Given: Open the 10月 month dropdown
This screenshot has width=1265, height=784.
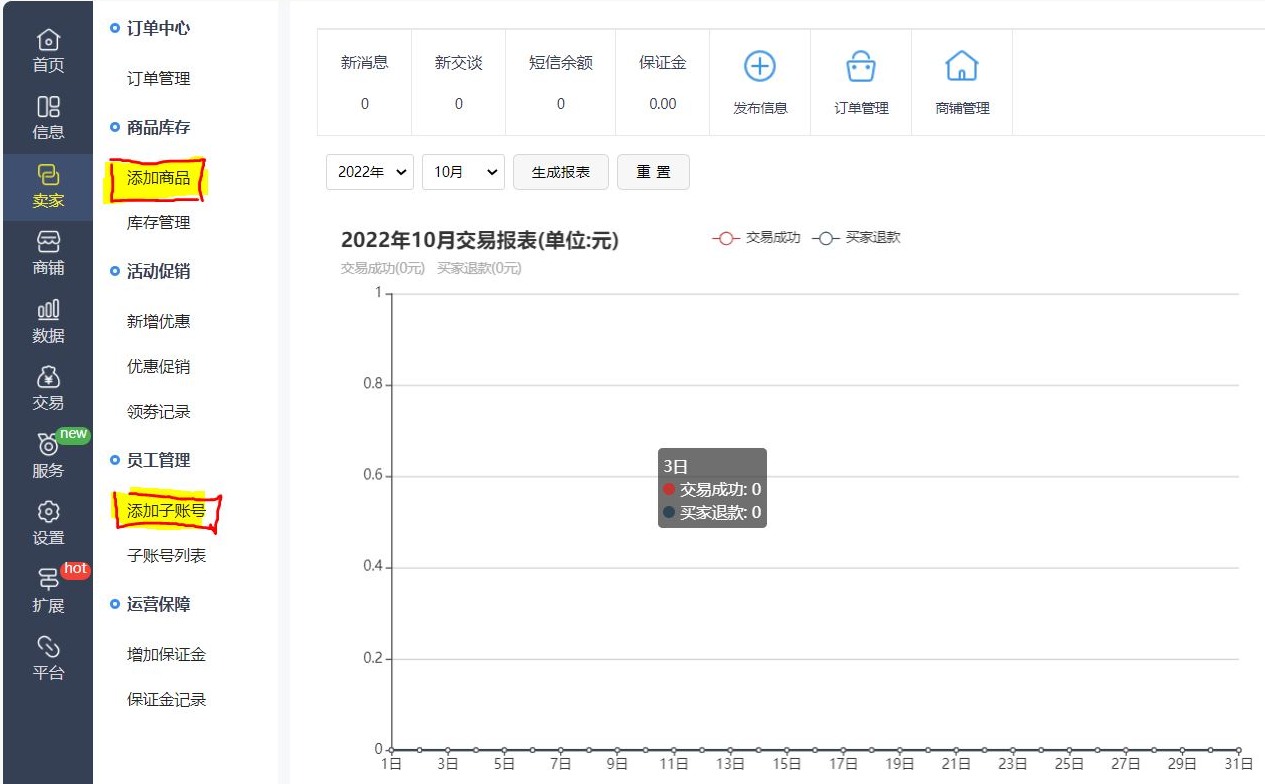Looking at the screenshot, I should [463, 172].
